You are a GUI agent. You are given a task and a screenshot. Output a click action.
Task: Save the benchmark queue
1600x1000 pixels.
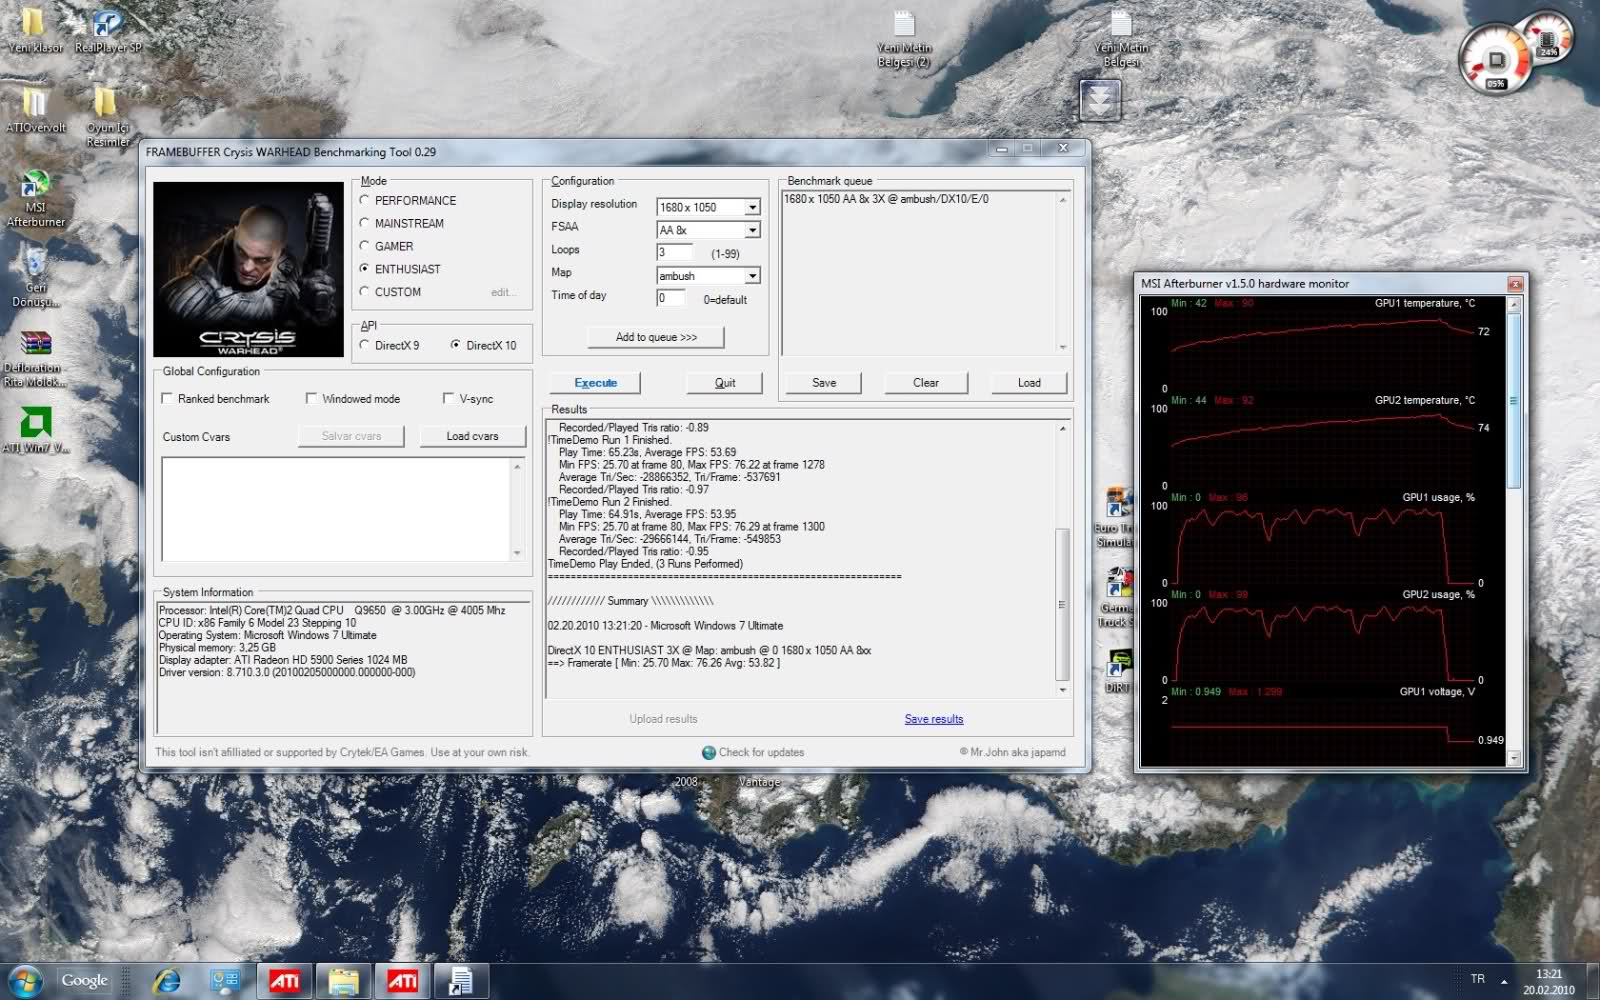click(x=824, y=383)
